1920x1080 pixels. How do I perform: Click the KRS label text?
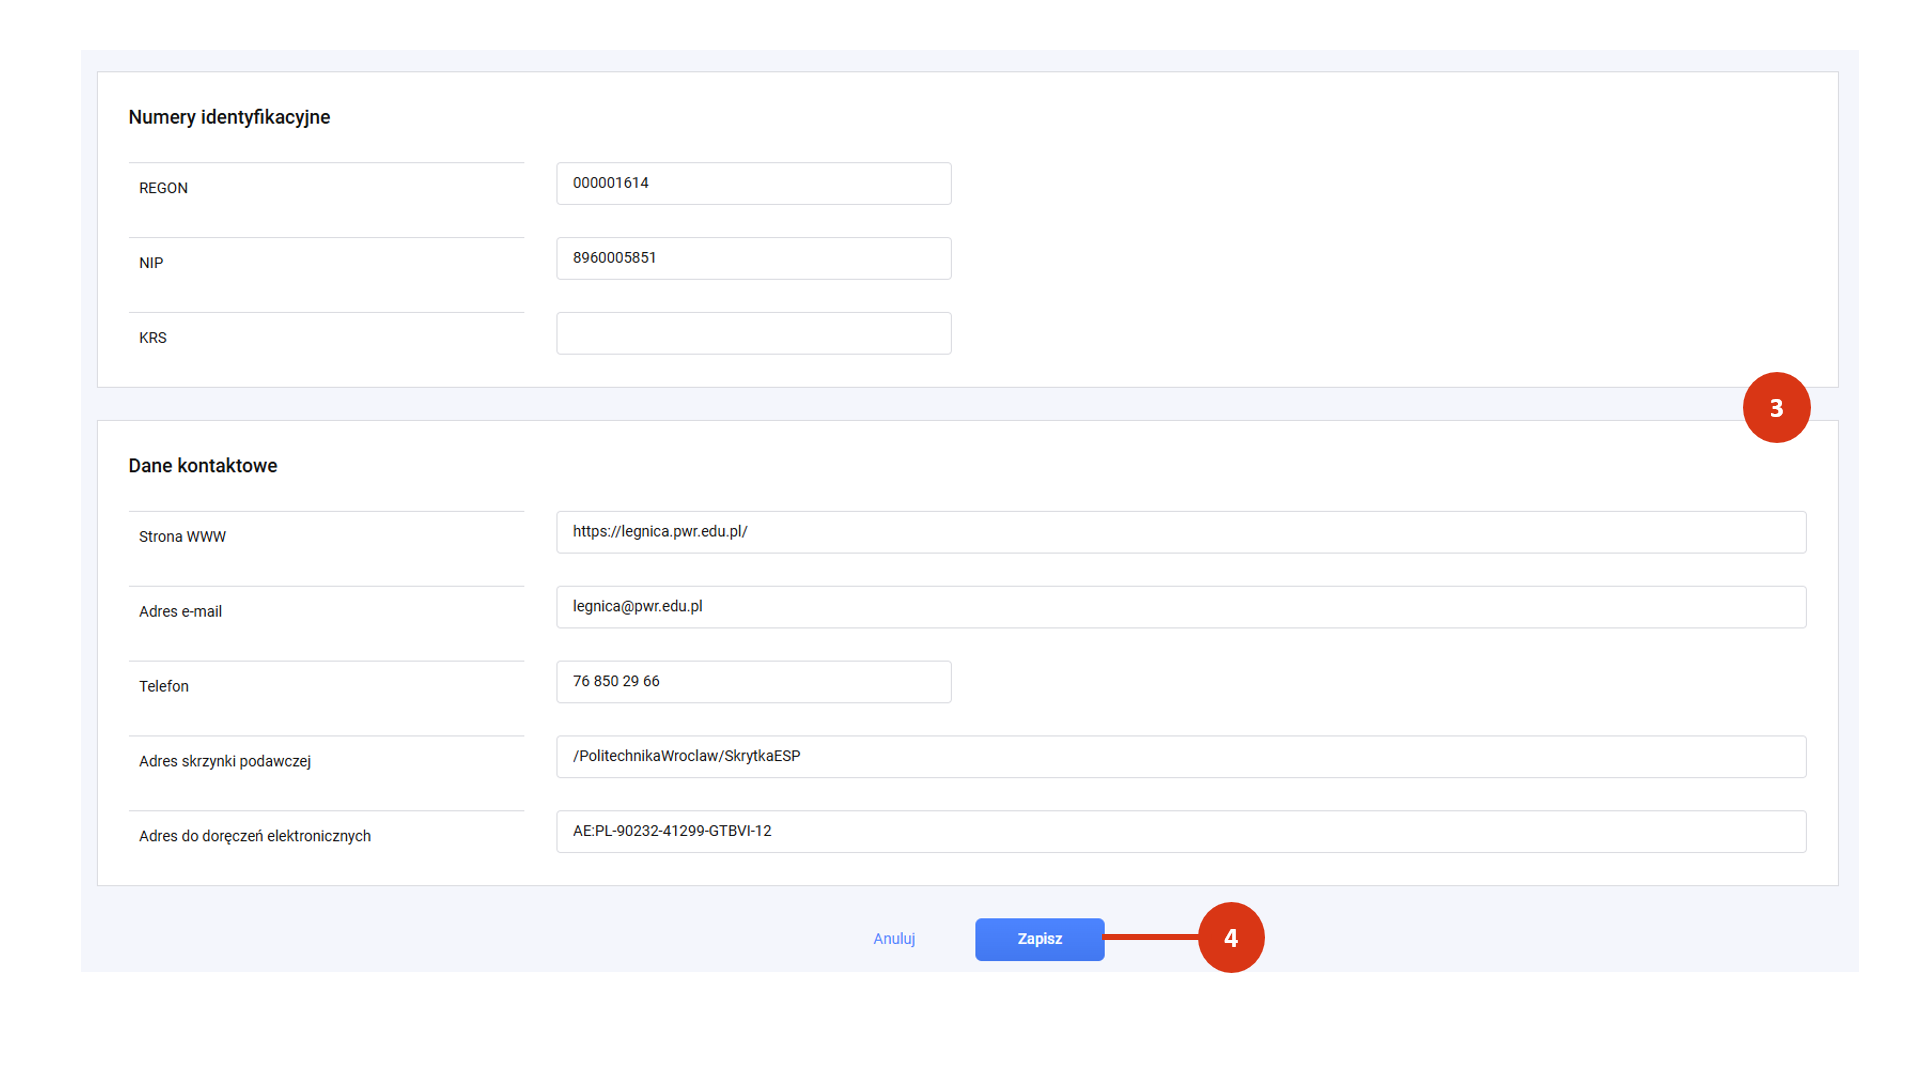[x=153, y=338]
